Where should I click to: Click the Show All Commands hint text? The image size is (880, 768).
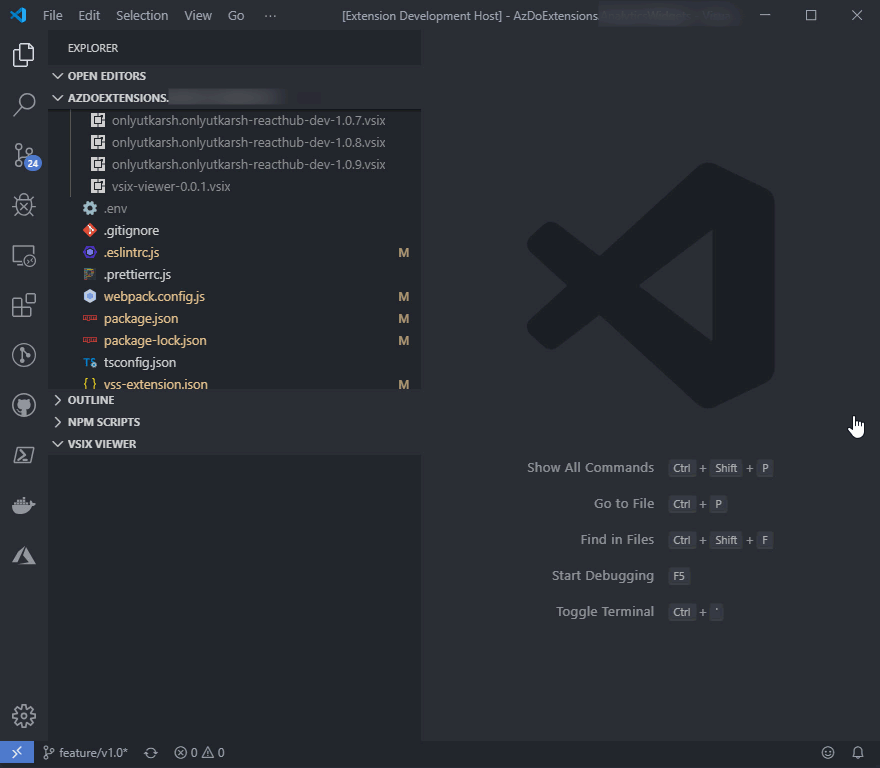590,467
